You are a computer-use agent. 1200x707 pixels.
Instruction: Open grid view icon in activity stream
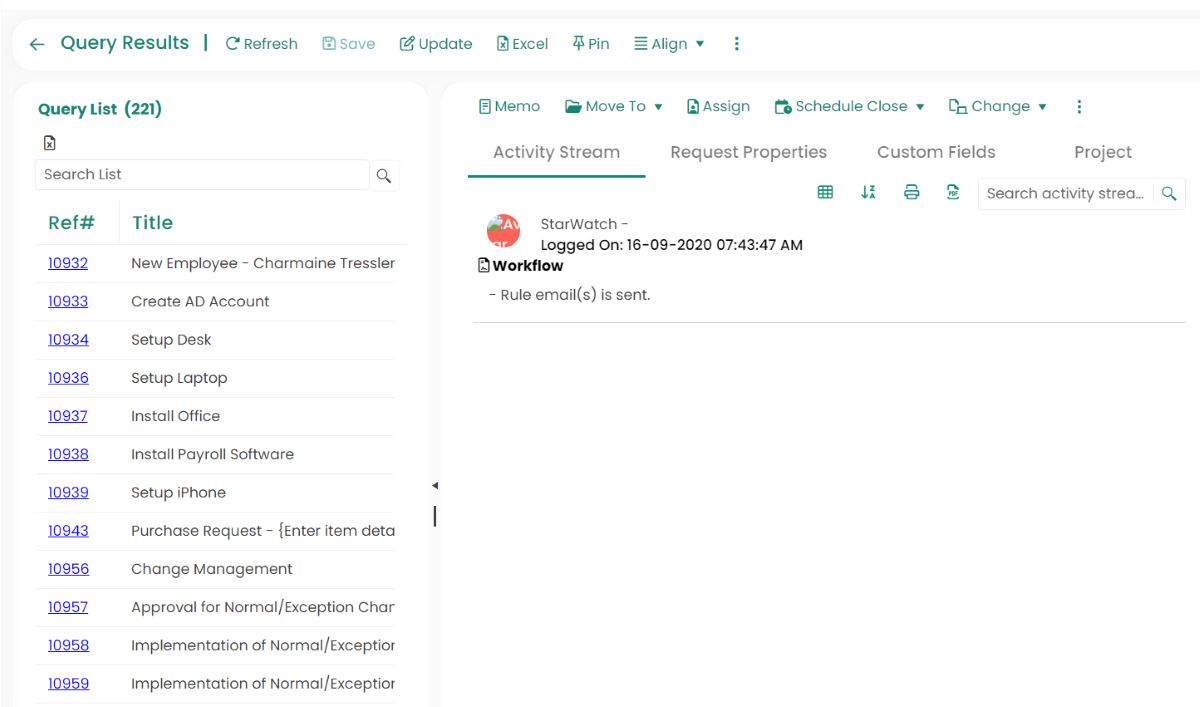(x=825, y=193)
